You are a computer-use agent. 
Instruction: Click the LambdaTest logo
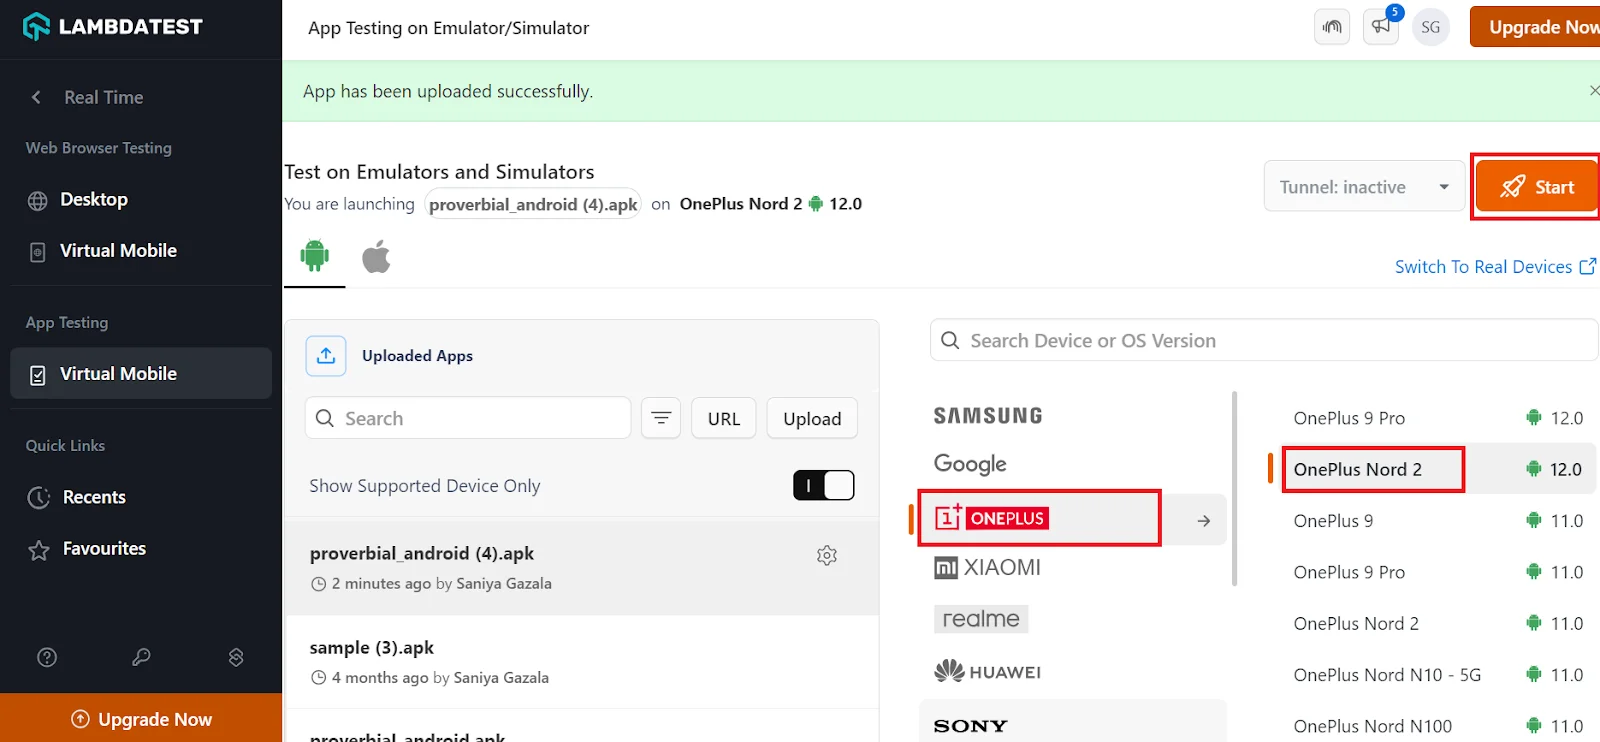pos(112,27)
